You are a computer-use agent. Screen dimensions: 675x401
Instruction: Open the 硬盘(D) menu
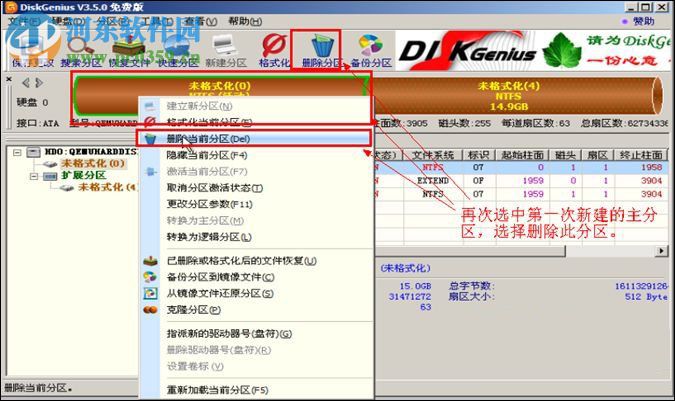68,21
